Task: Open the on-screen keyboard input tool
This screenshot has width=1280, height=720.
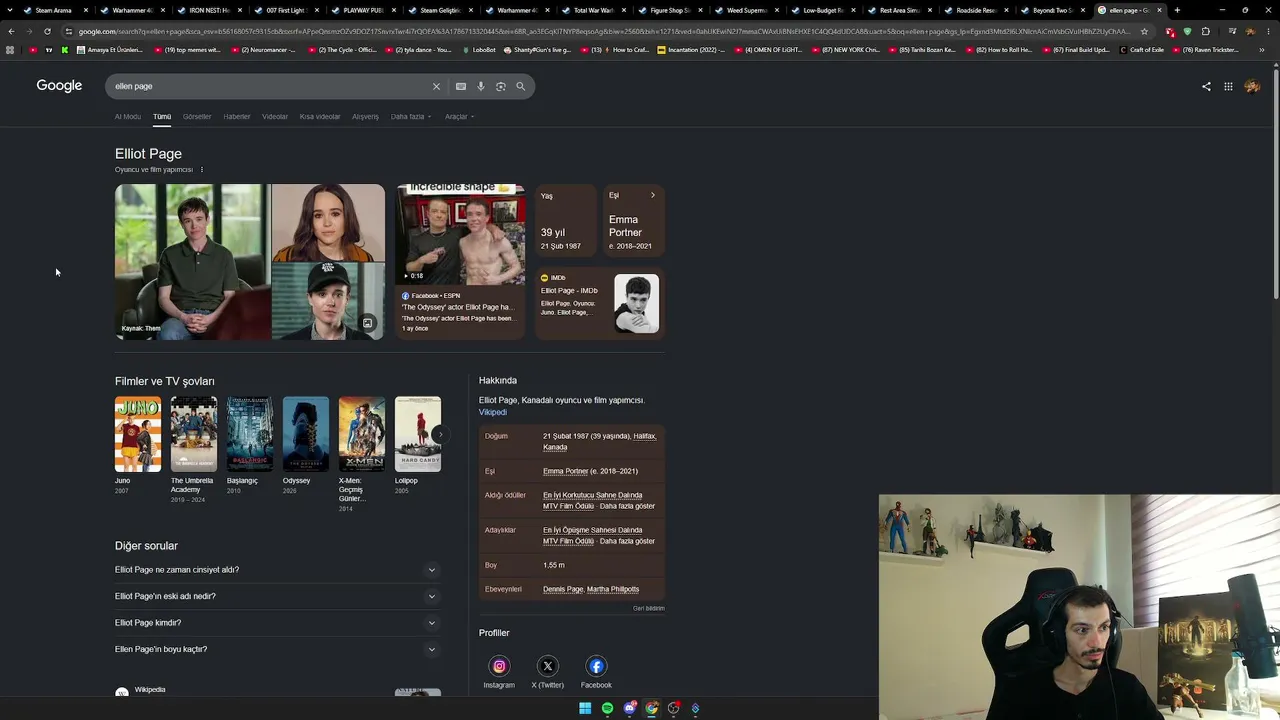Action: pos(461,86)
